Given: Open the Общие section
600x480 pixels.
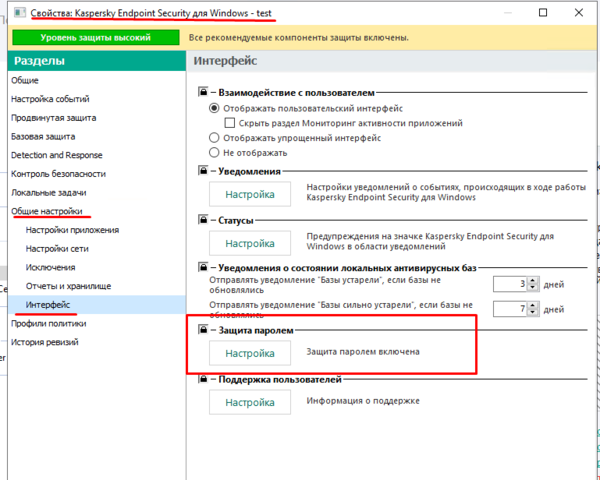Looking at the screenshot, I should point(25,80).
